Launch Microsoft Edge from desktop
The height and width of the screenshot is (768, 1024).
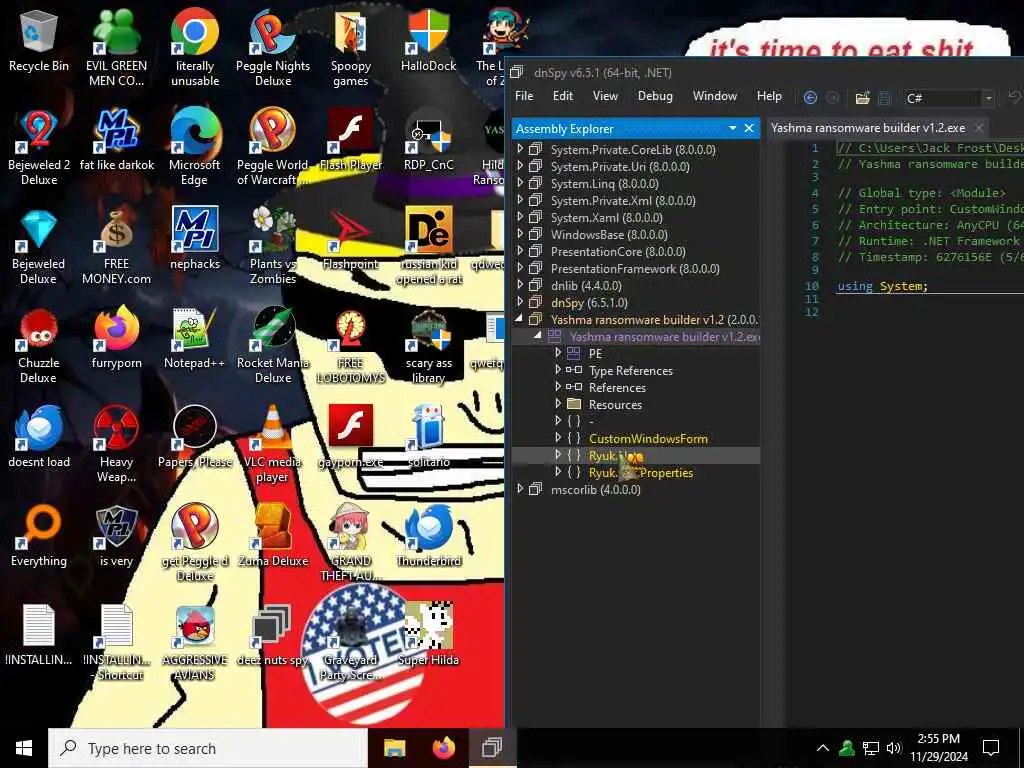click(195, 148)
